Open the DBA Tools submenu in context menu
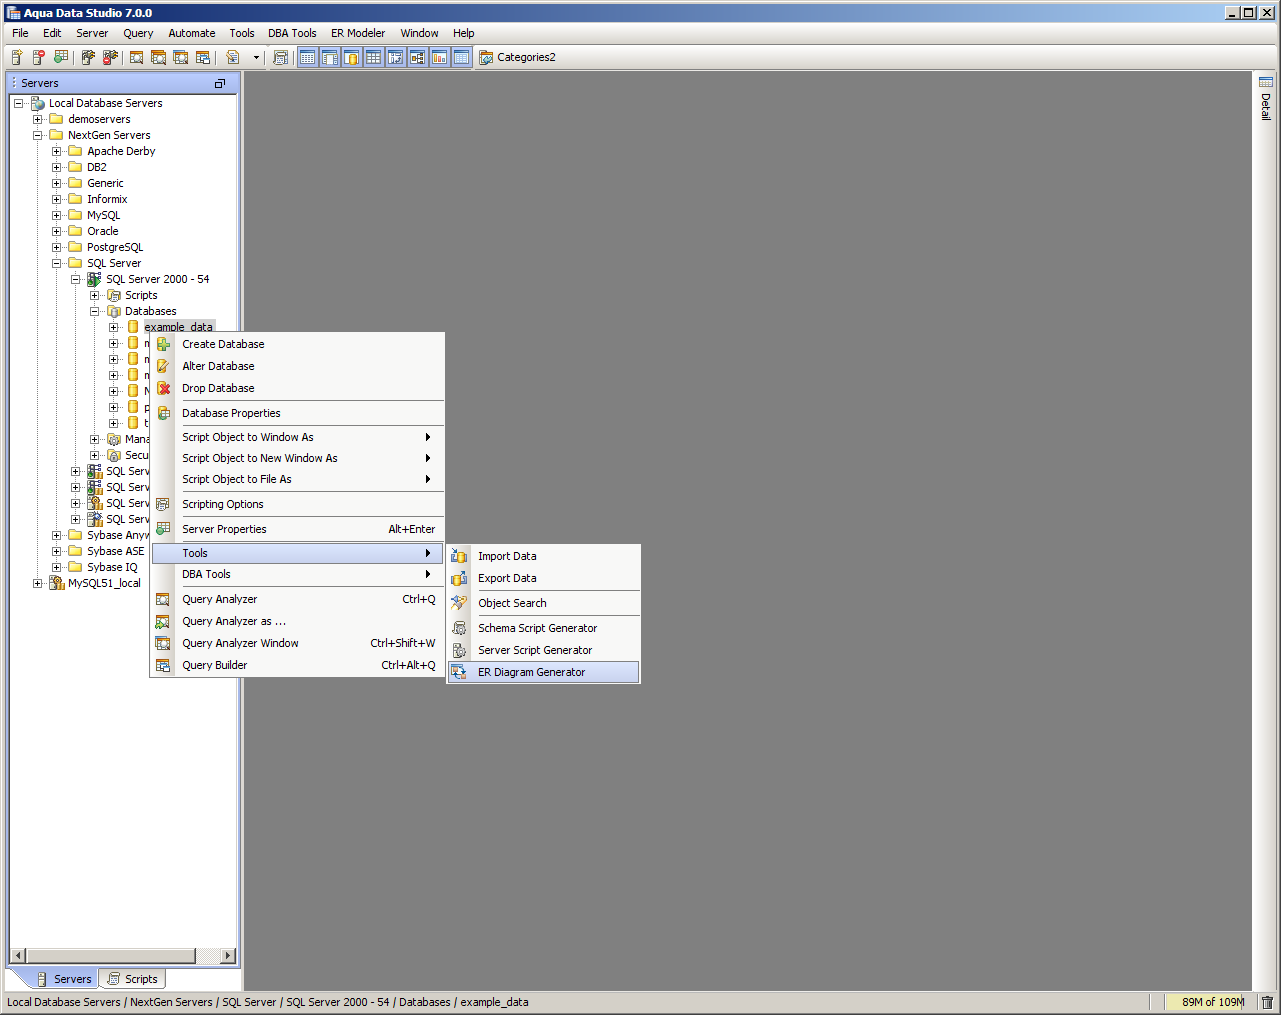The image size is (1281, 1015). [297, 574]
